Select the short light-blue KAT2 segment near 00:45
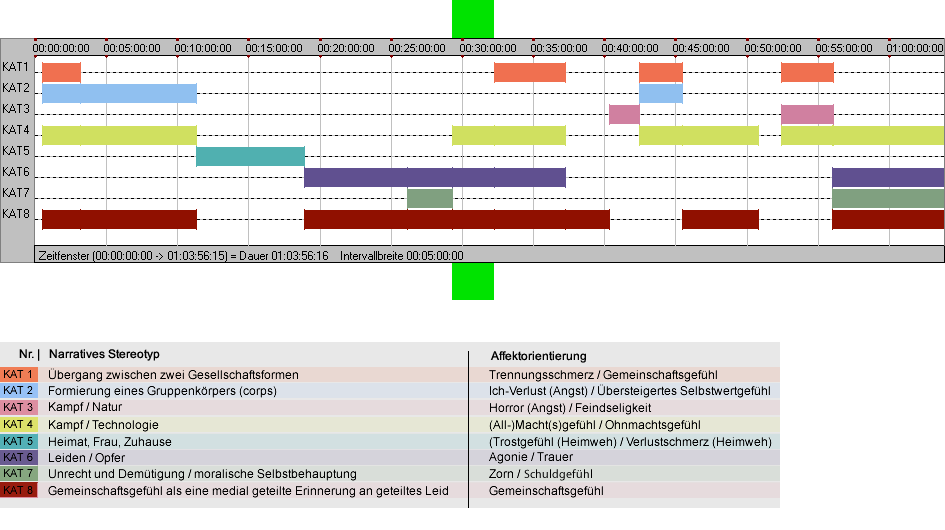 click(661, 93)
